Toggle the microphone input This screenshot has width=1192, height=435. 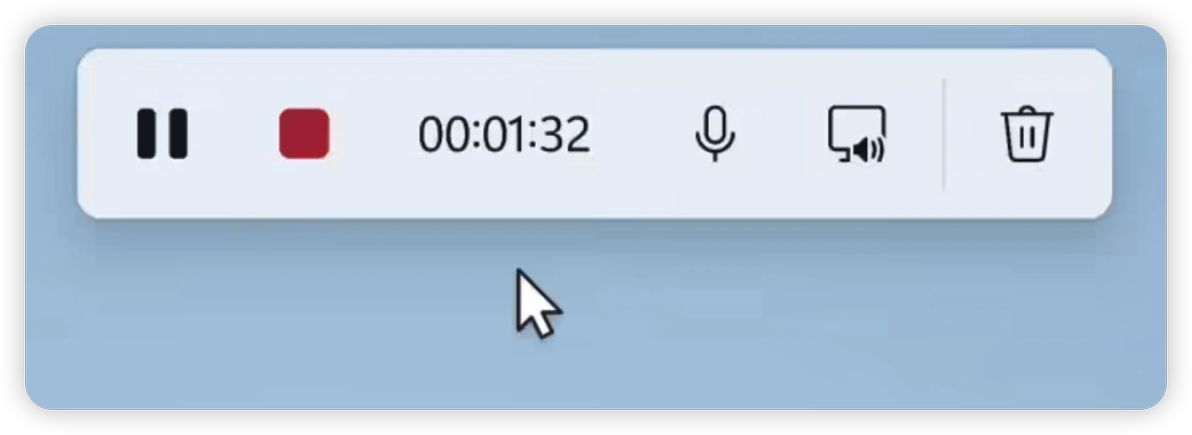pos(715,134)
